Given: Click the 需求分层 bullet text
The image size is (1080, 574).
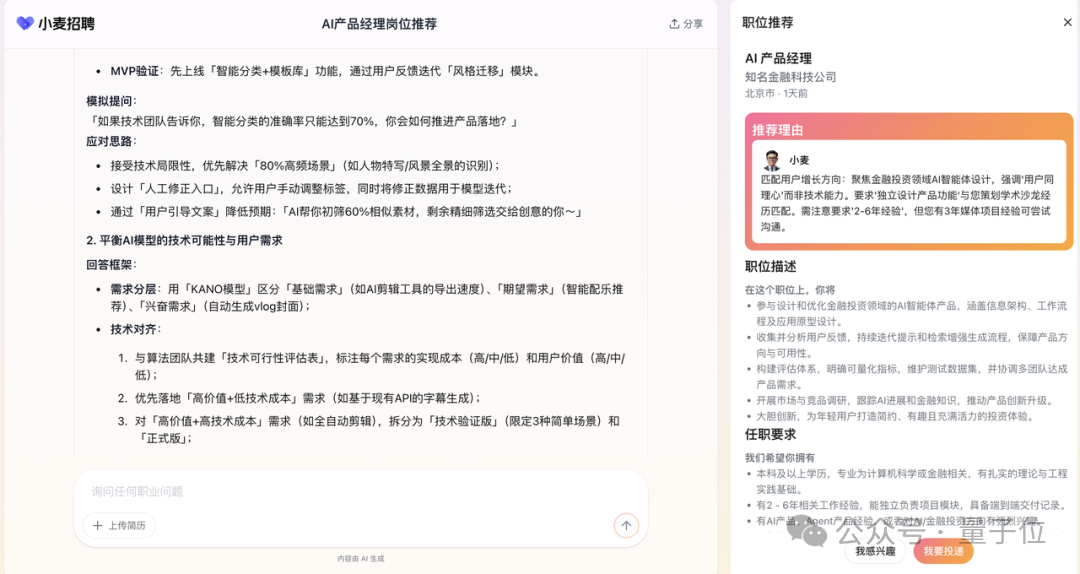Looking at the screenshot, I should 366,297.
